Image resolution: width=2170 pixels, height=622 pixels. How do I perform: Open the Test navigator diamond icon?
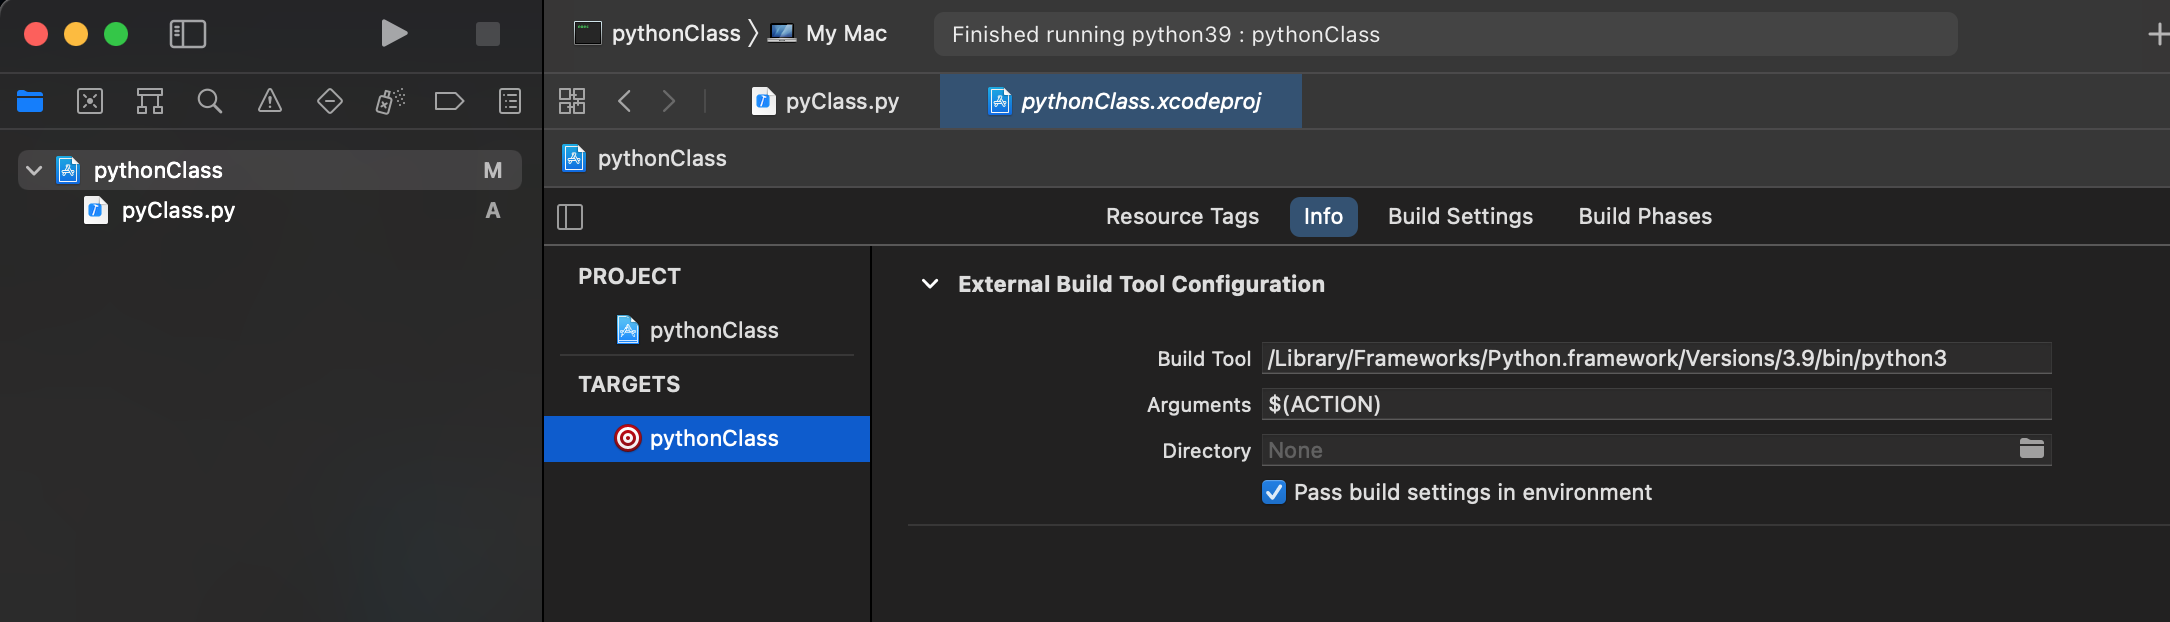pos(330,101)
